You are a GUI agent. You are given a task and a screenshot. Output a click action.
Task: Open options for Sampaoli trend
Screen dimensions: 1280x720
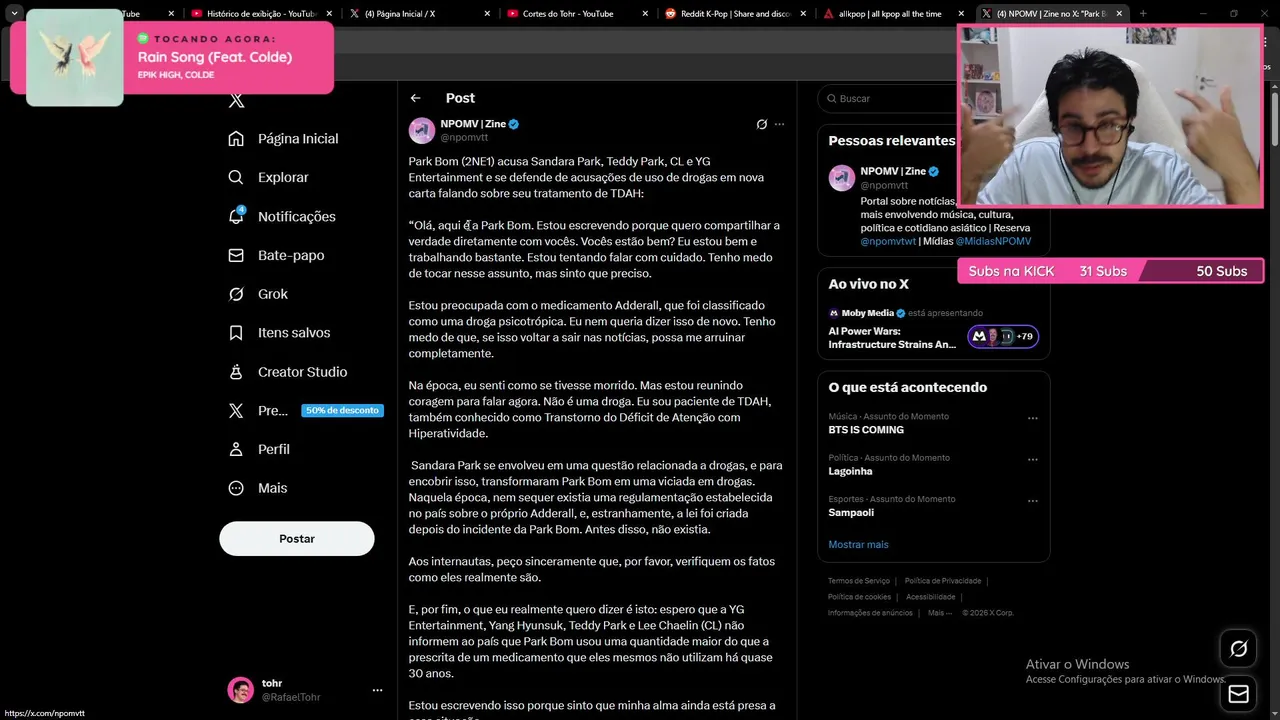1033,501
